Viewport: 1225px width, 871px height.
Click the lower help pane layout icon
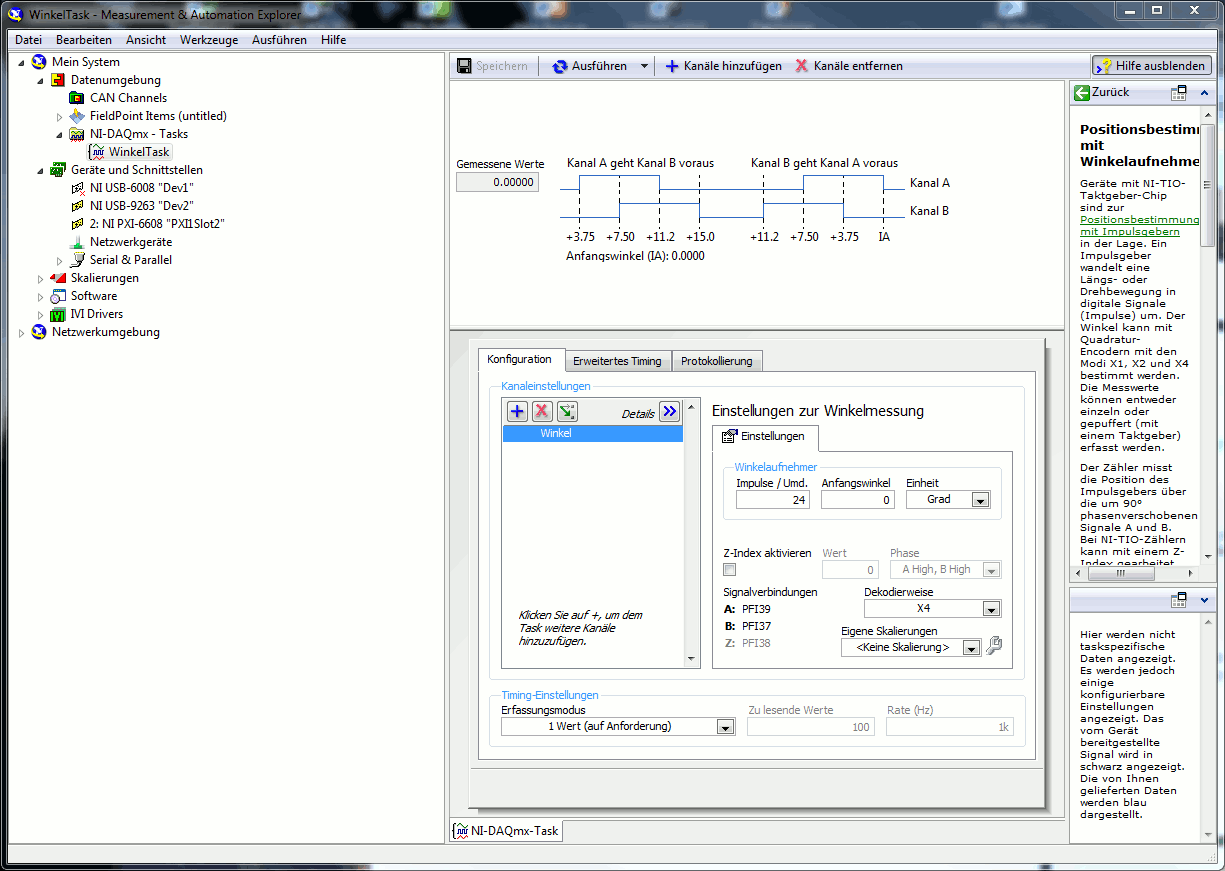tap(1178, 600)
